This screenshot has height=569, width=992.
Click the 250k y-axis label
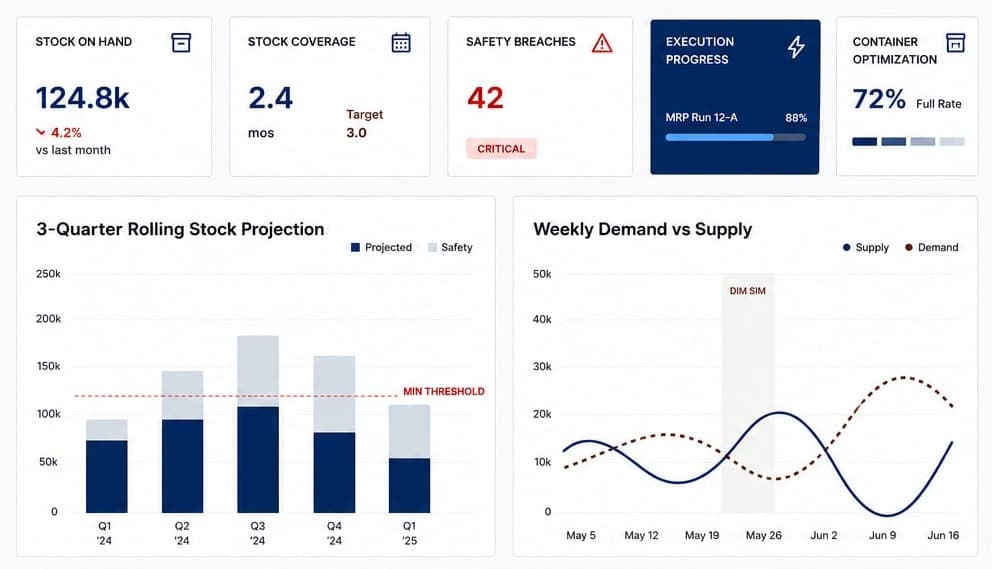point(48,274)
